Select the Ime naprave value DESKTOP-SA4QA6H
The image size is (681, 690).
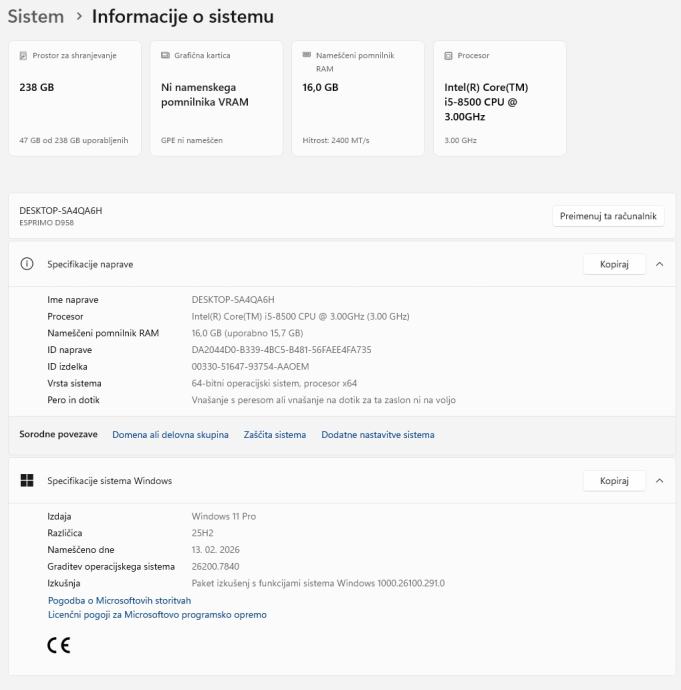coord(233,300)
